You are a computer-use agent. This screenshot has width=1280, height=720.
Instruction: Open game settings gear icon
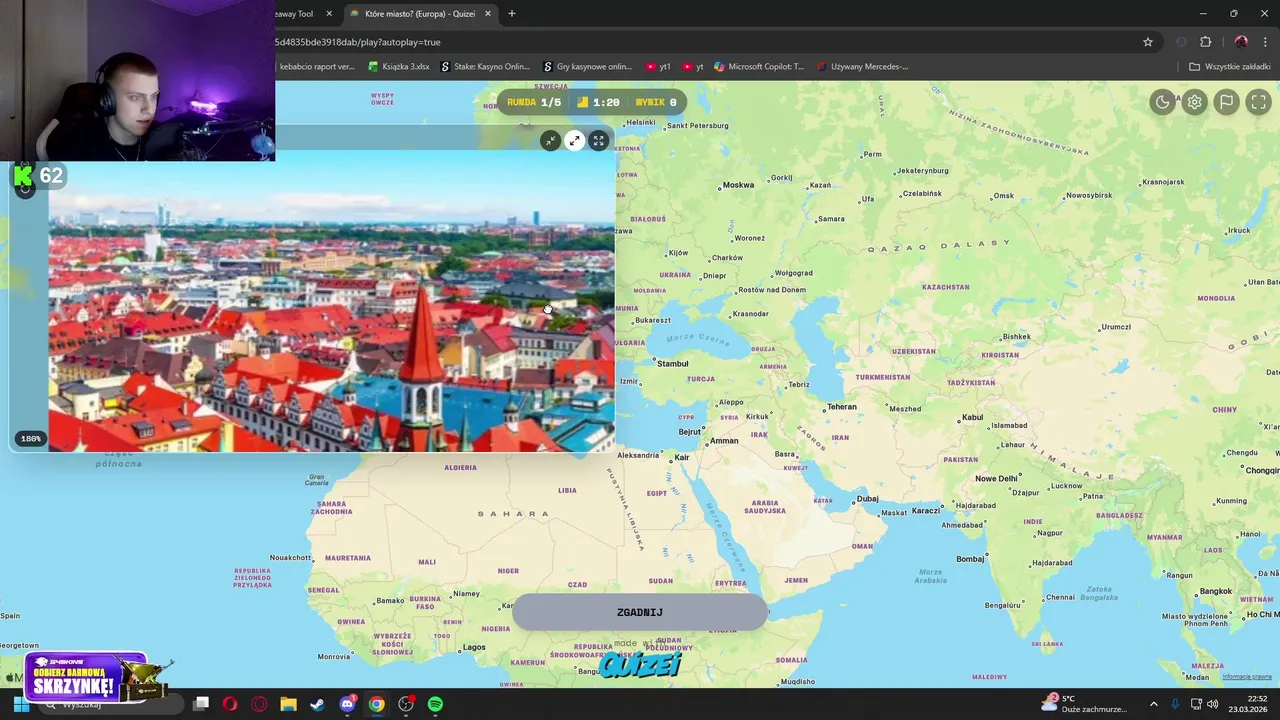1194,102
